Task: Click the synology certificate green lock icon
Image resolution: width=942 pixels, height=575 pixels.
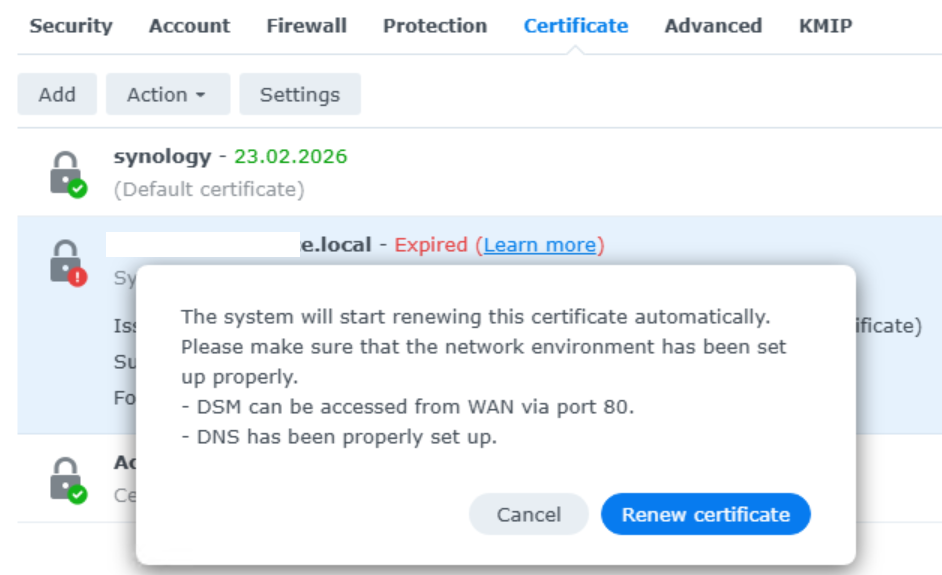Action: click(x=66, y=172)
